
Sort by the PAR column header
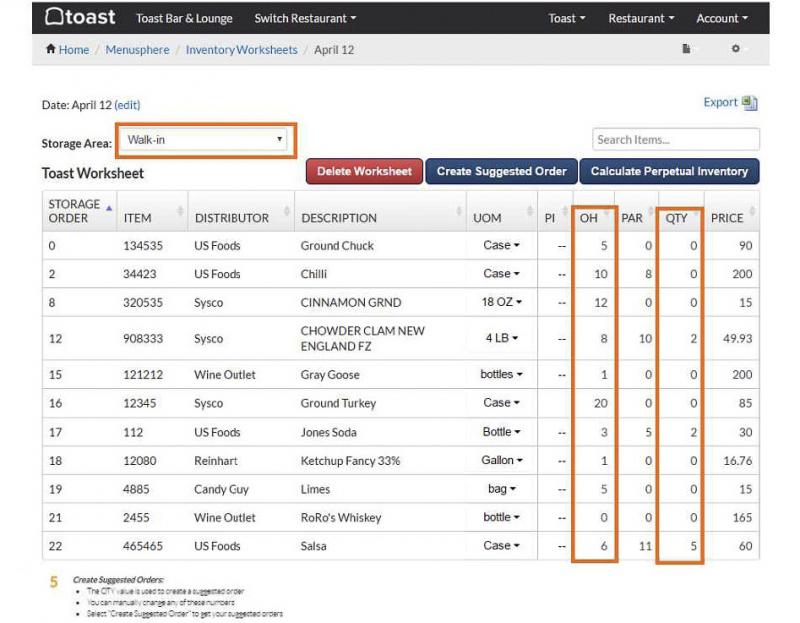coord(636,211)
